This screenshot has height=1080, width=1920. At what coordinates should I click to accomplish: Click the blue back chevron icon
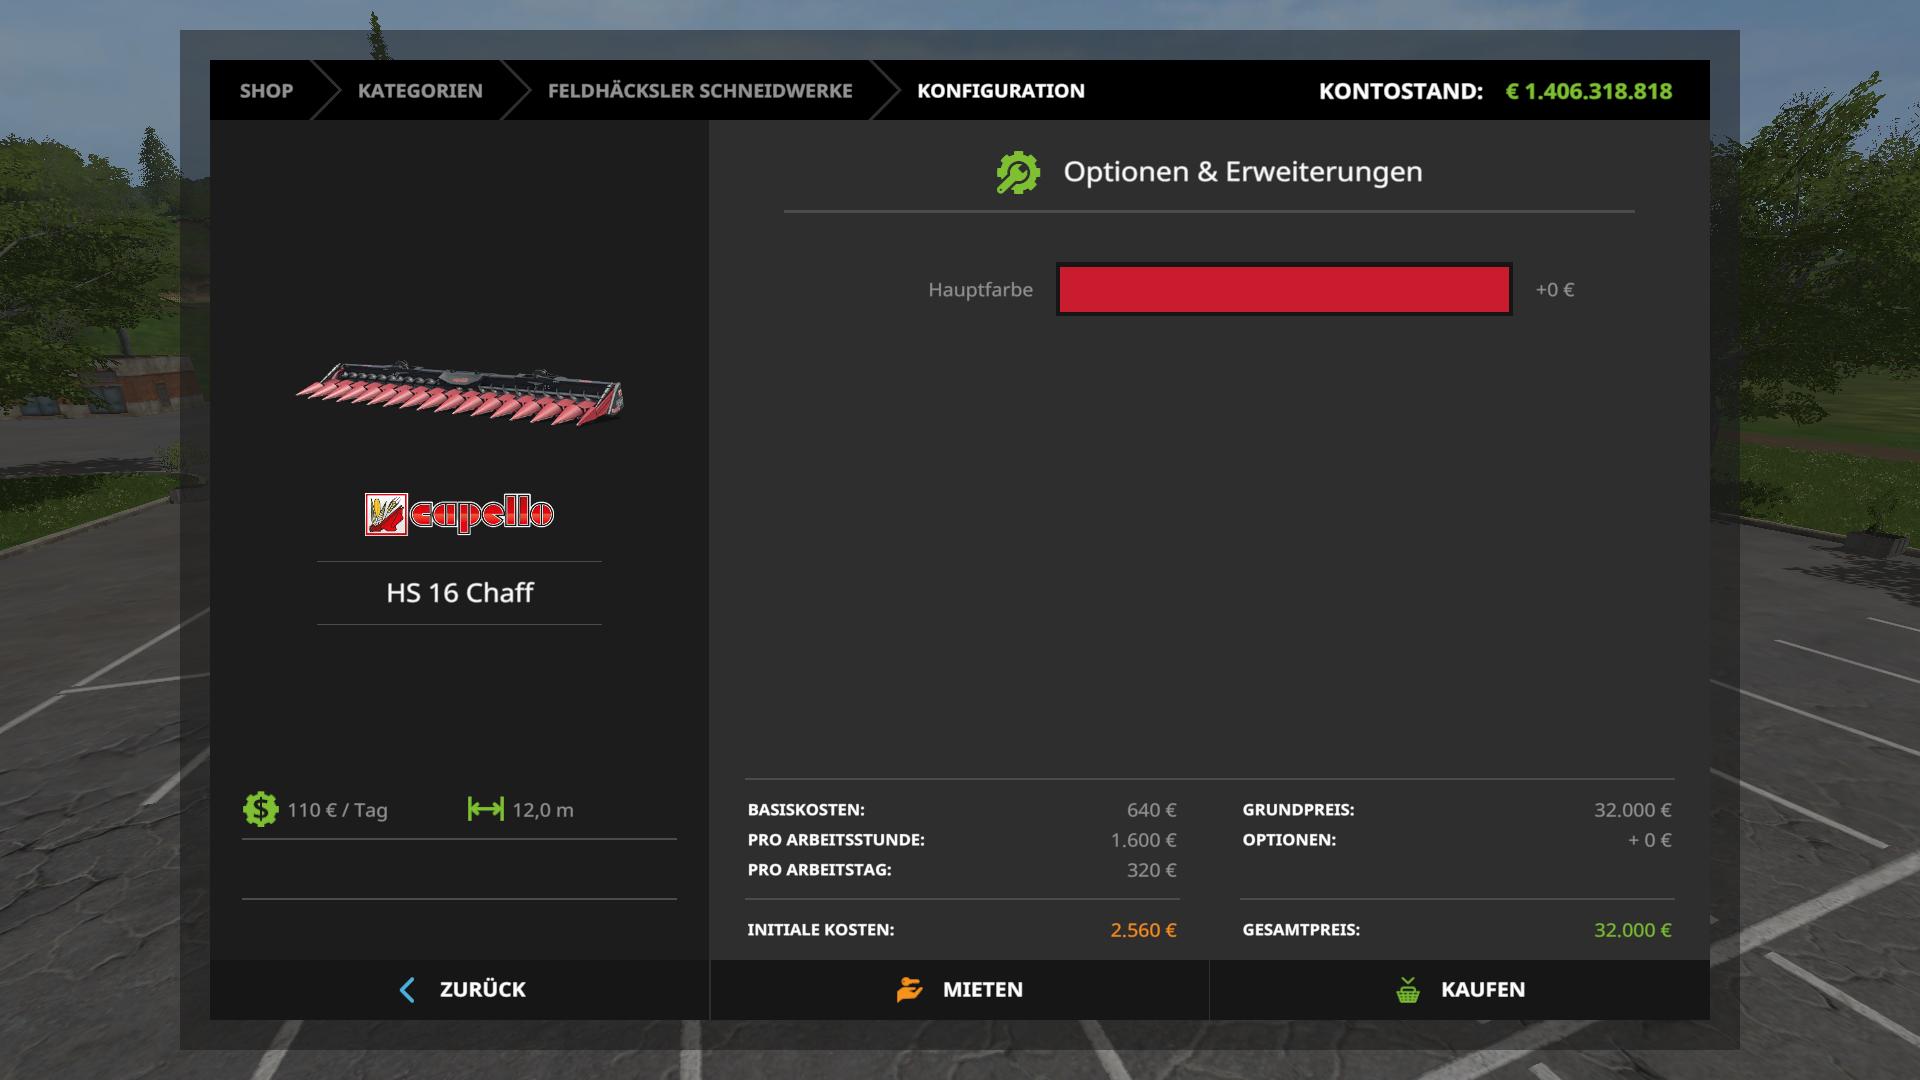407,990
